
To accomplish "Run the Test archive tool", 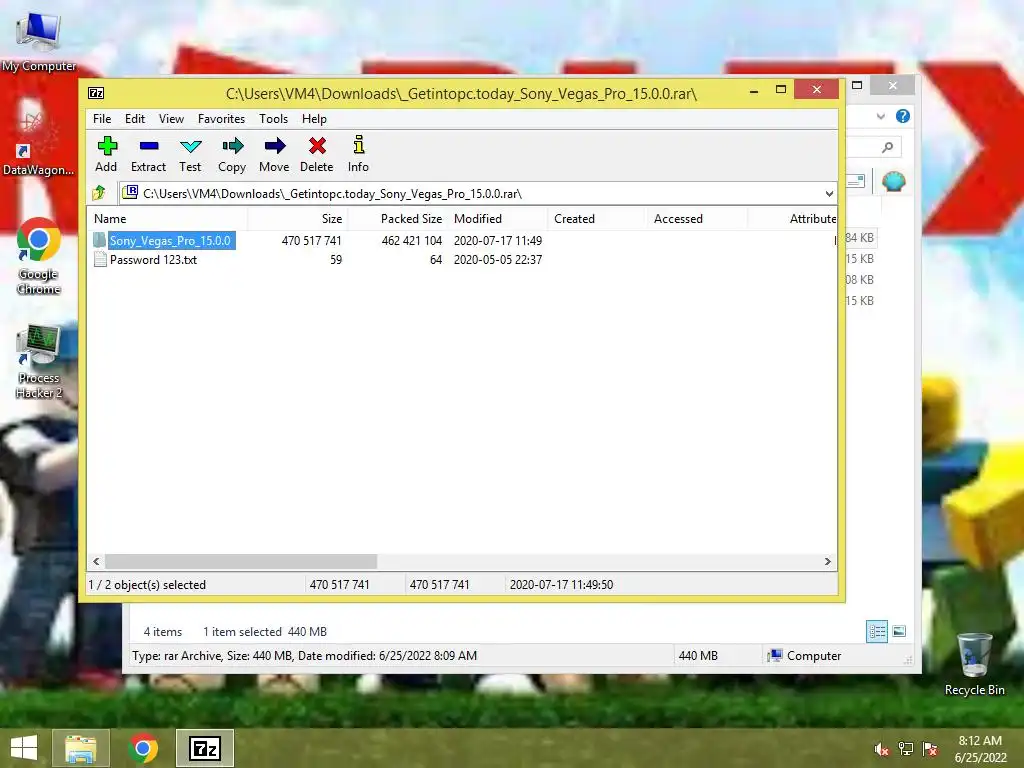I will (x=191, y=146).
